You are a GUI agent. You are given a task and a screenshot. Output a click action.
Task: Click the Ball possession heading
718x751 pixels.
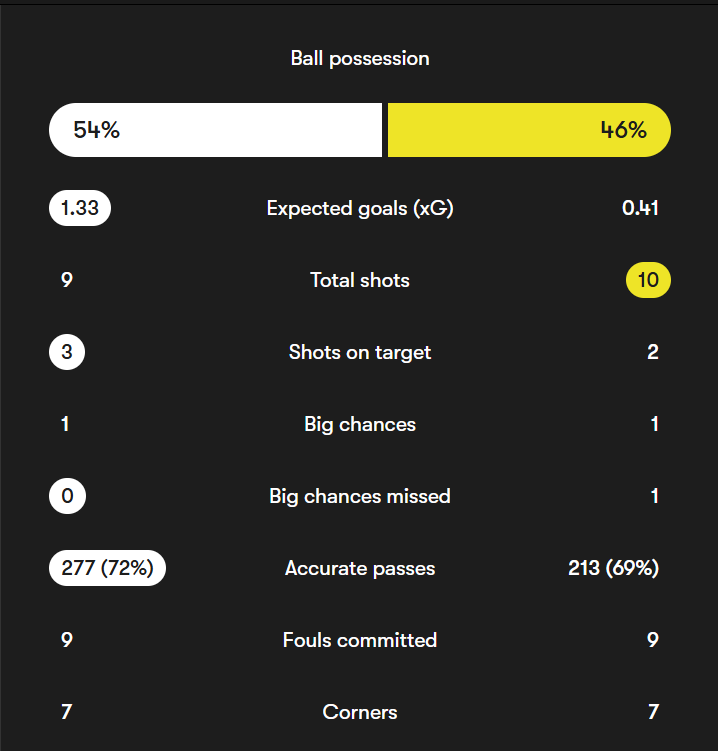pos(360,58)
